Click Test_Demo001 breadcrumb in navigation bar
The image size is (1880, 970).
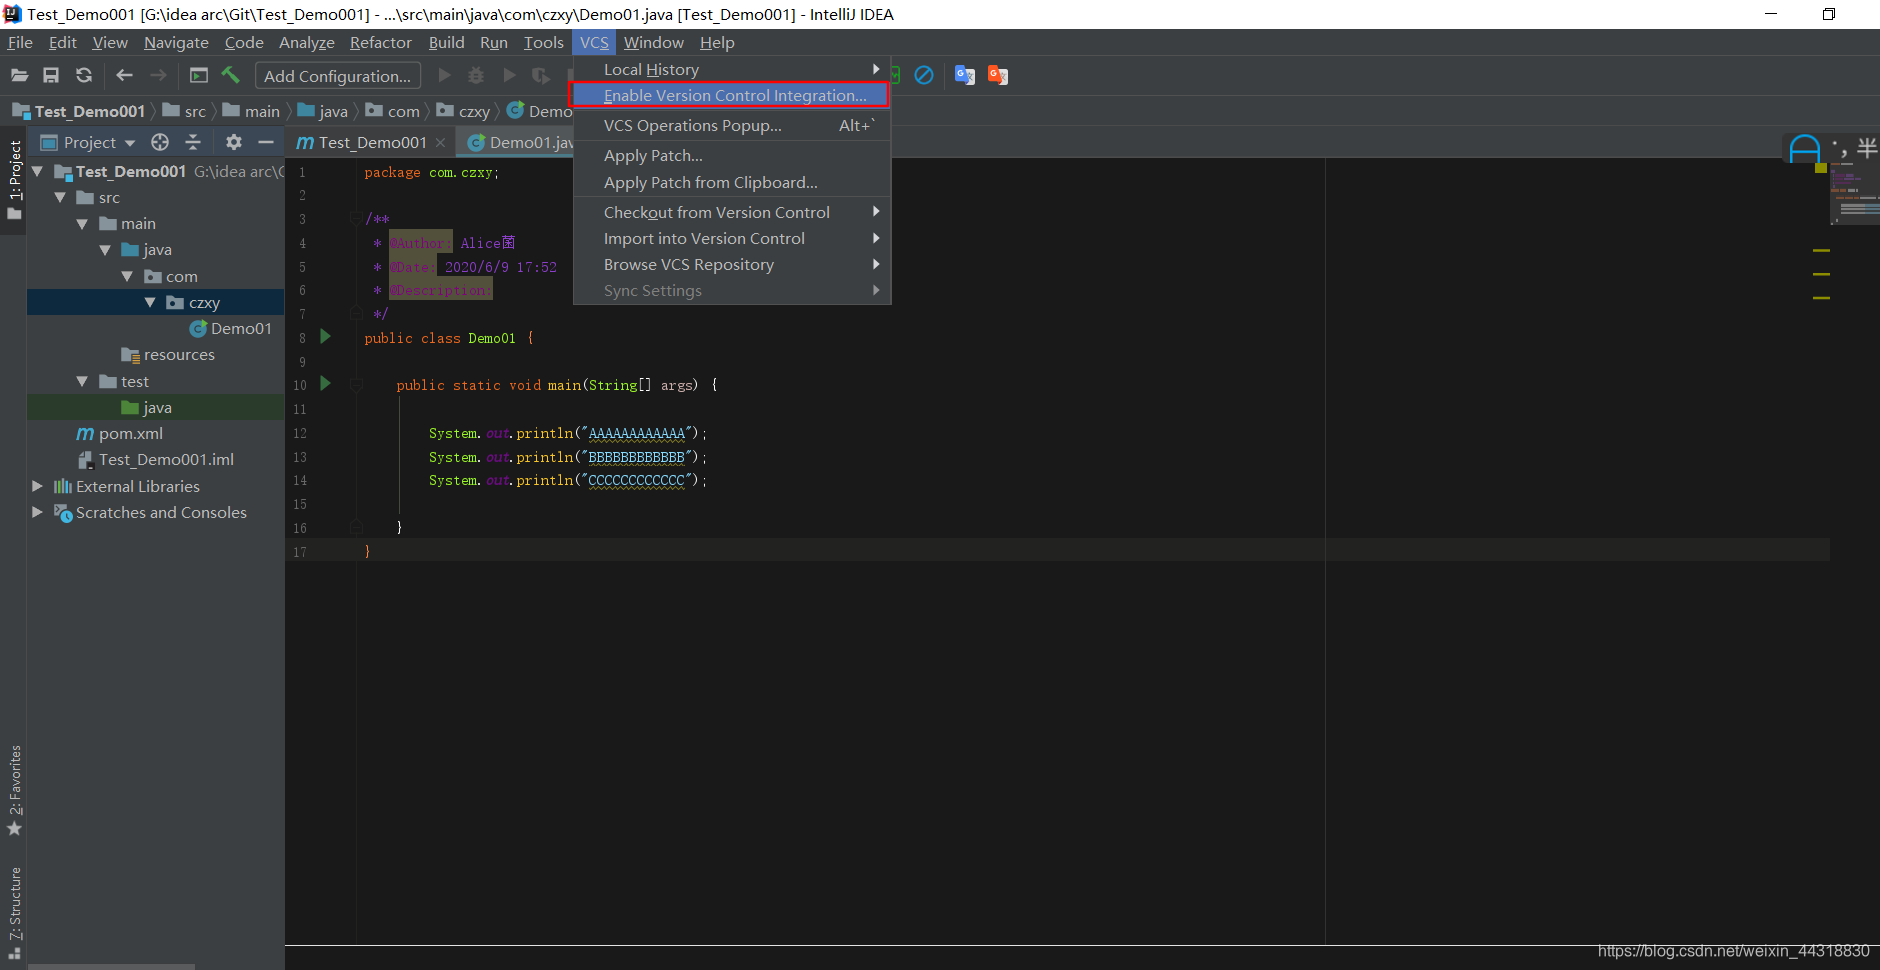pyautogui.click(x=79, y=111)
